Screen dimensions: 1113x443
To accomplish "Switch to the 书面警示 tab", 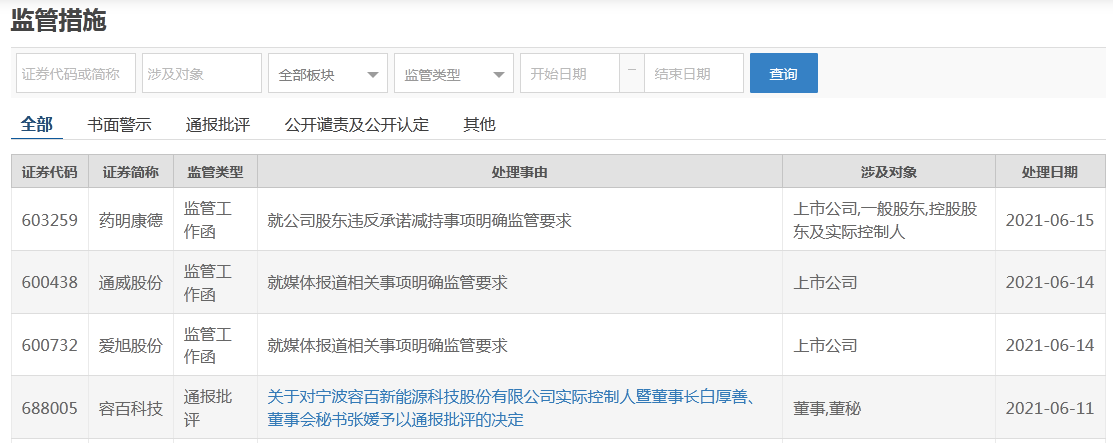I will (119, 125).
